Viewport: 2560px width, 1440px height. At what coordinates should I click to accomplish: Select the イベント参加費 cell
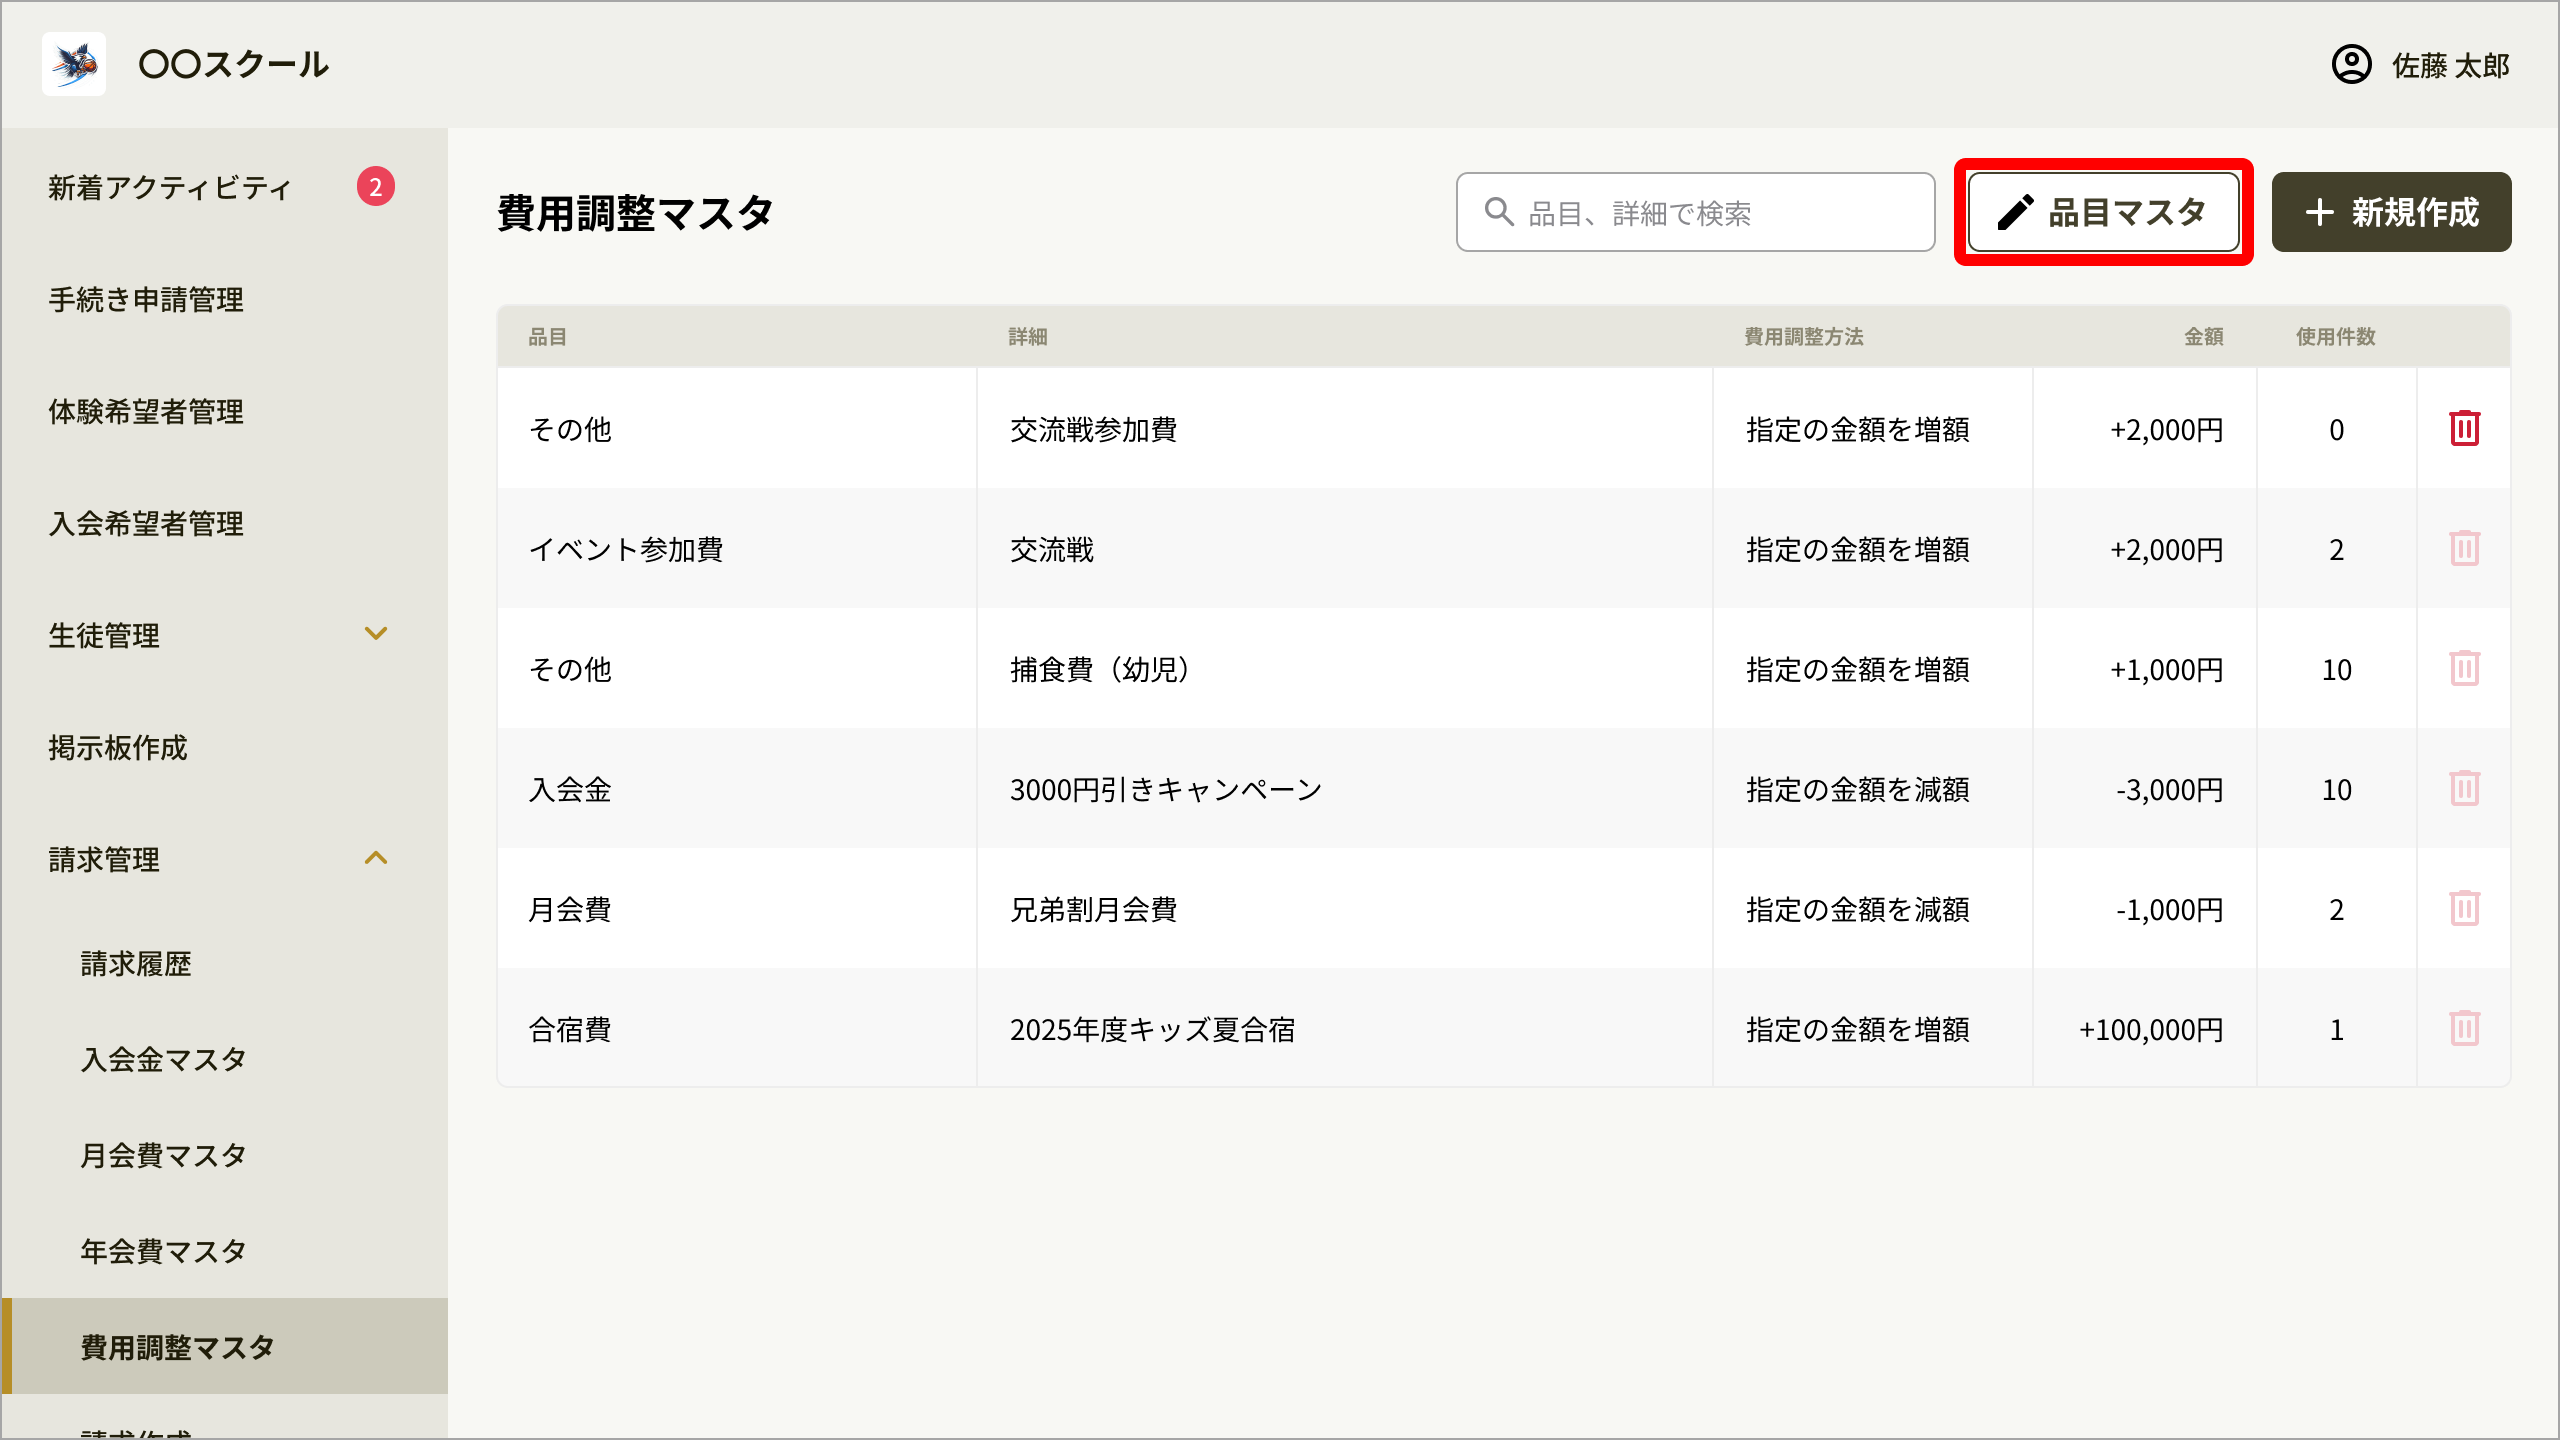click(x=737, y=548)
